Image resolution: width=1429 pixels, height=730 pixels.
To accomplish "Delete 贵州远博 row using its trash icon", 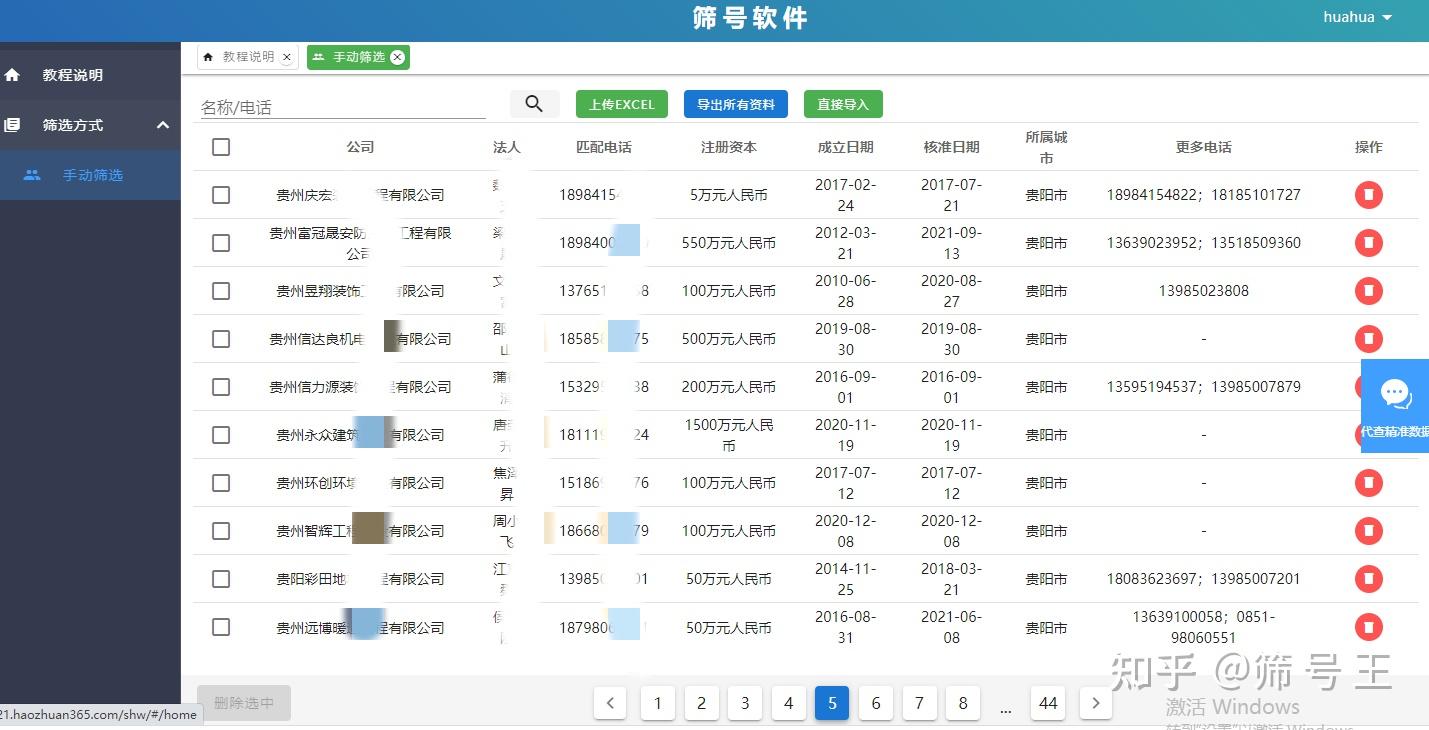I will [1368, 627].
